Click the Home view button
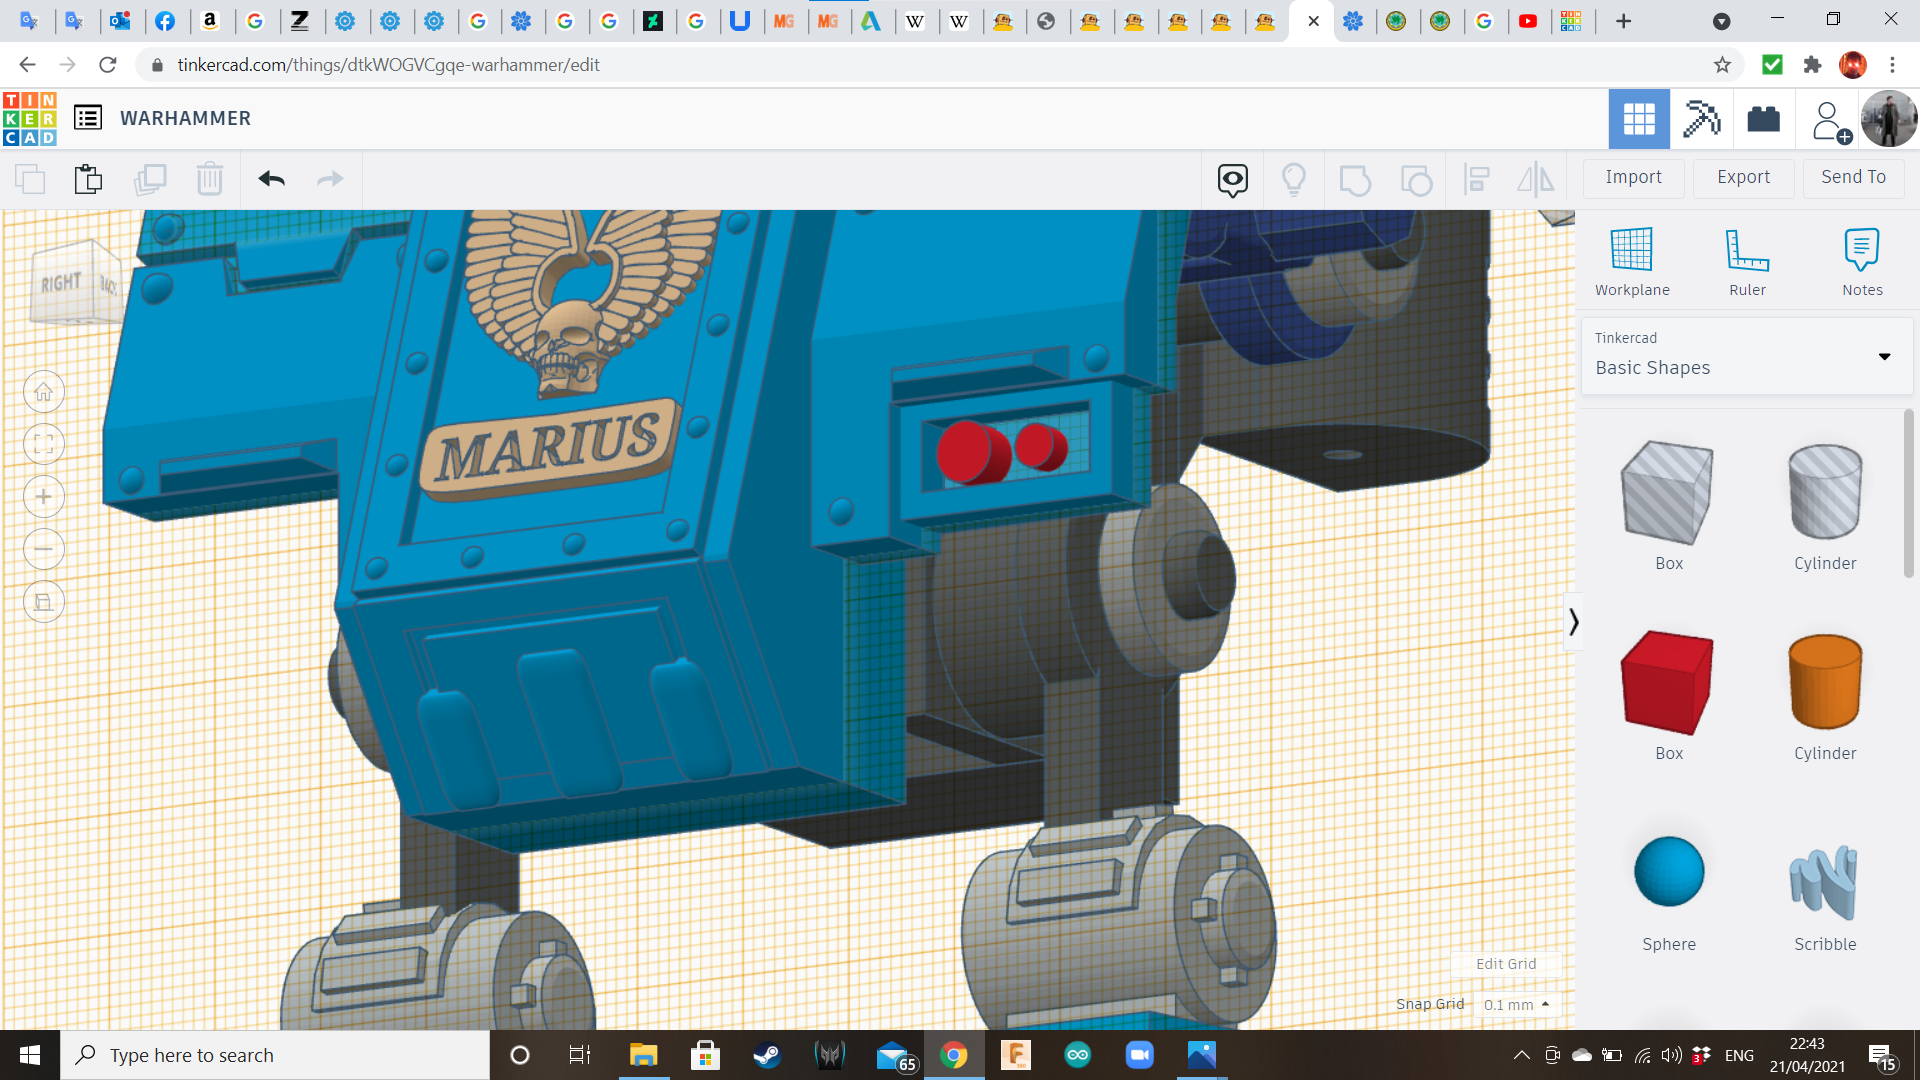This screenshot has height=1080, width=1920. tap(44, 392)
